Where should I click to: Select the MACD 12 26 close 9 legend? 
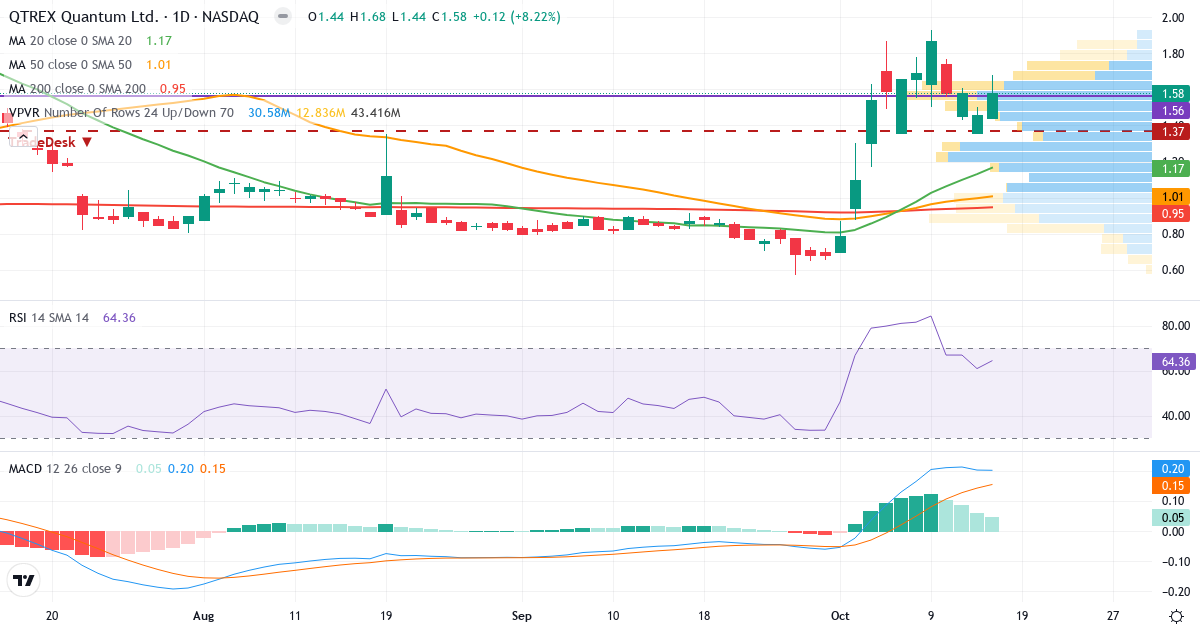(65, 468)
